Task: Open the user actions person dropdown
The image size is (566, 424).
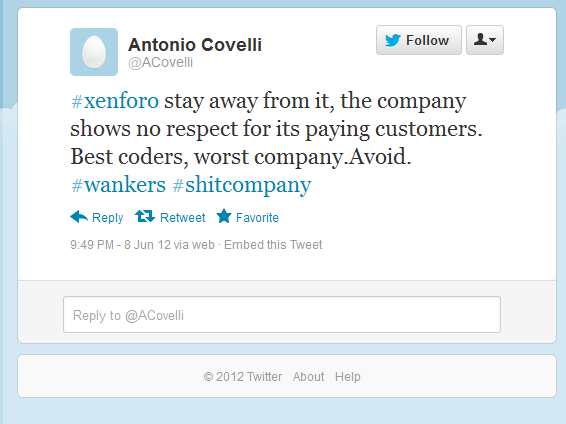Action: tap(485, 40)
